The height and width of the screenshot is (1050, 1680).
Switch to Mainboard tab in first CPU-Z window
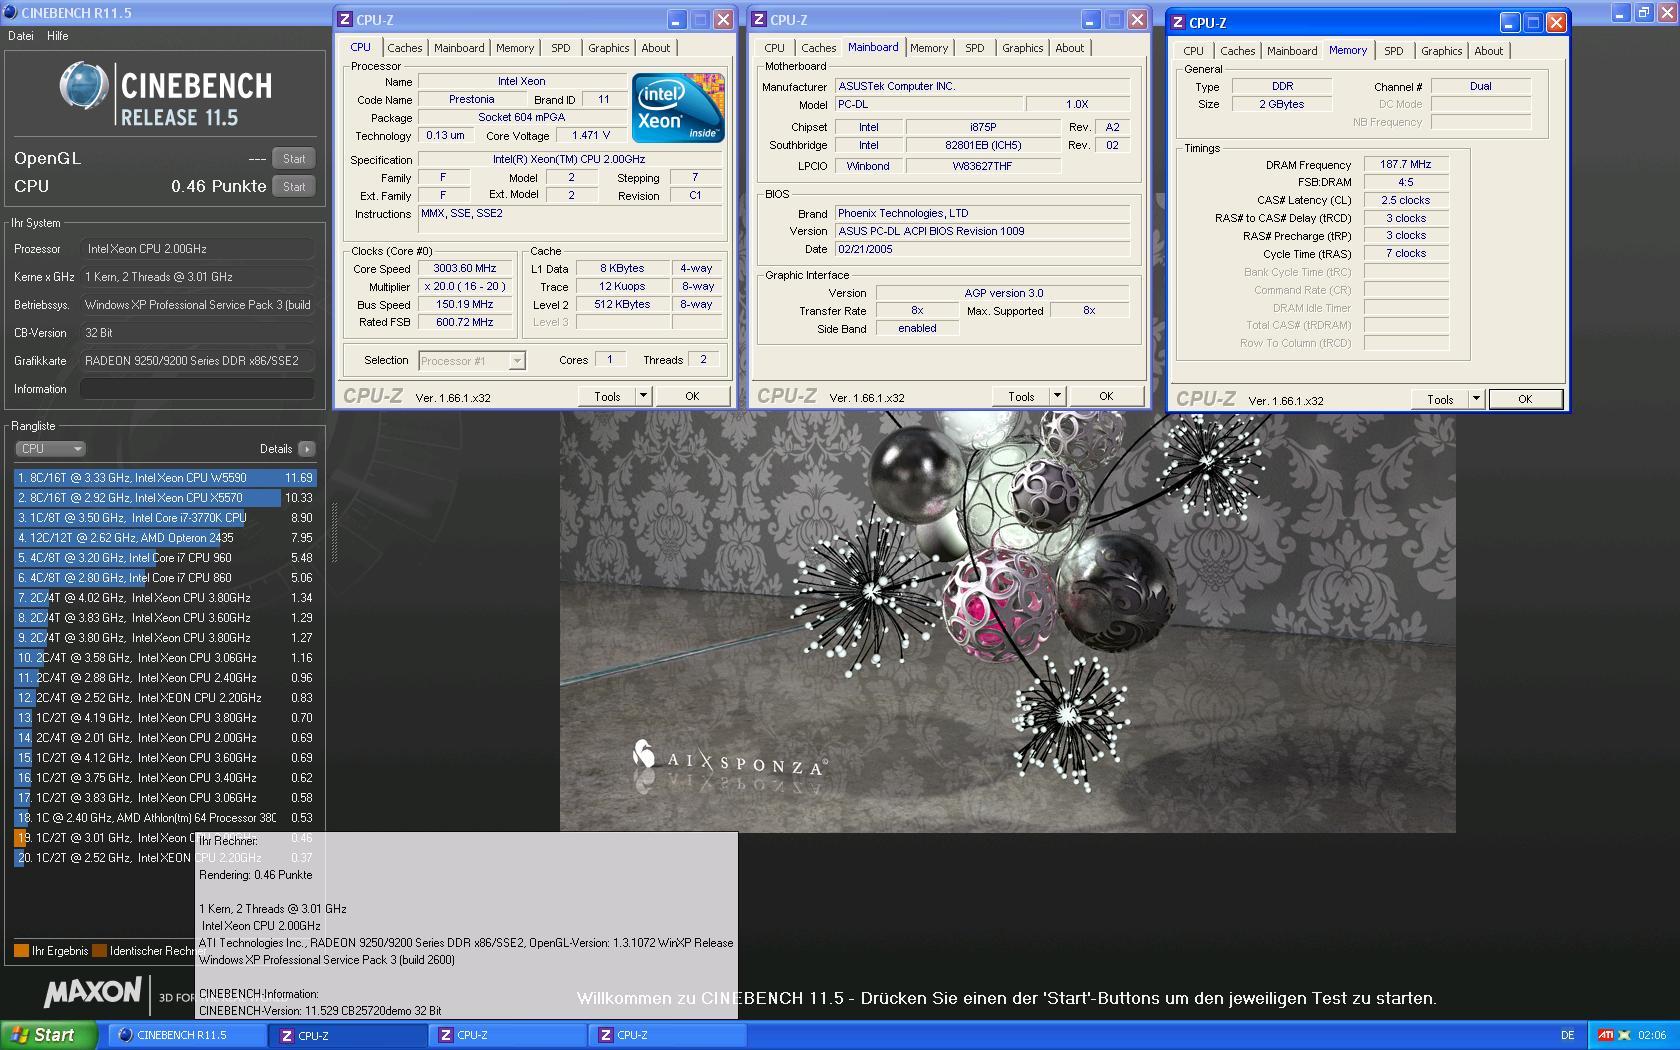[459, 48]
